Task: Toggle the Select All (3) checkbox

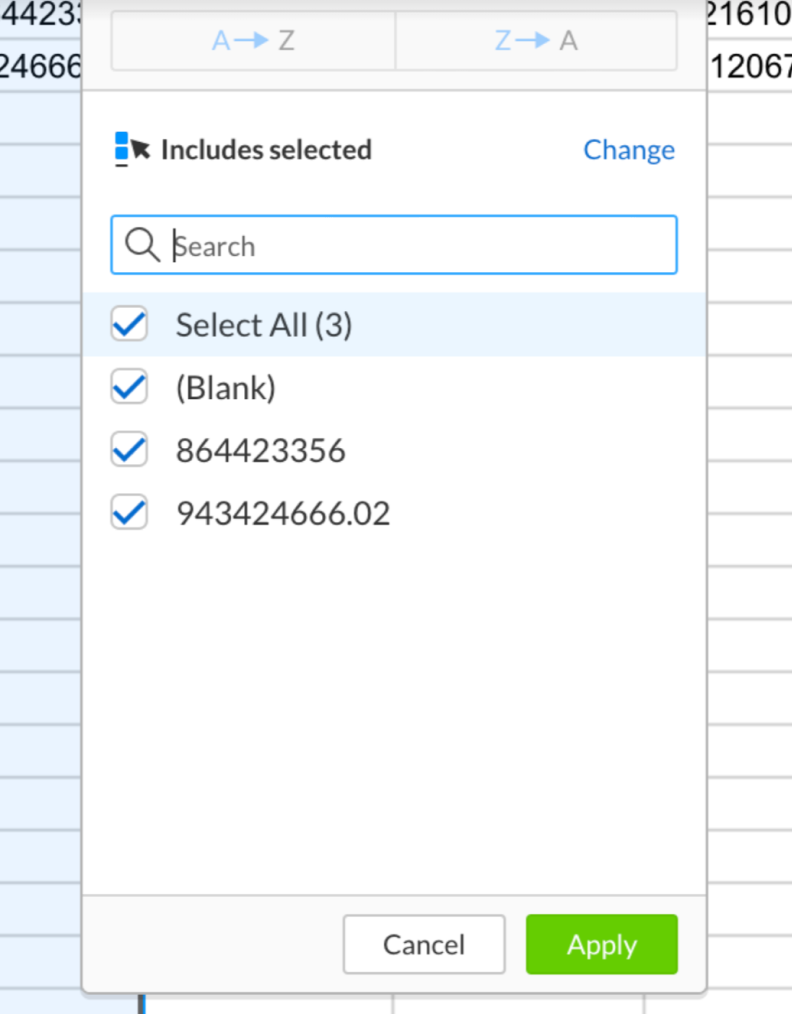Action: 129,324
